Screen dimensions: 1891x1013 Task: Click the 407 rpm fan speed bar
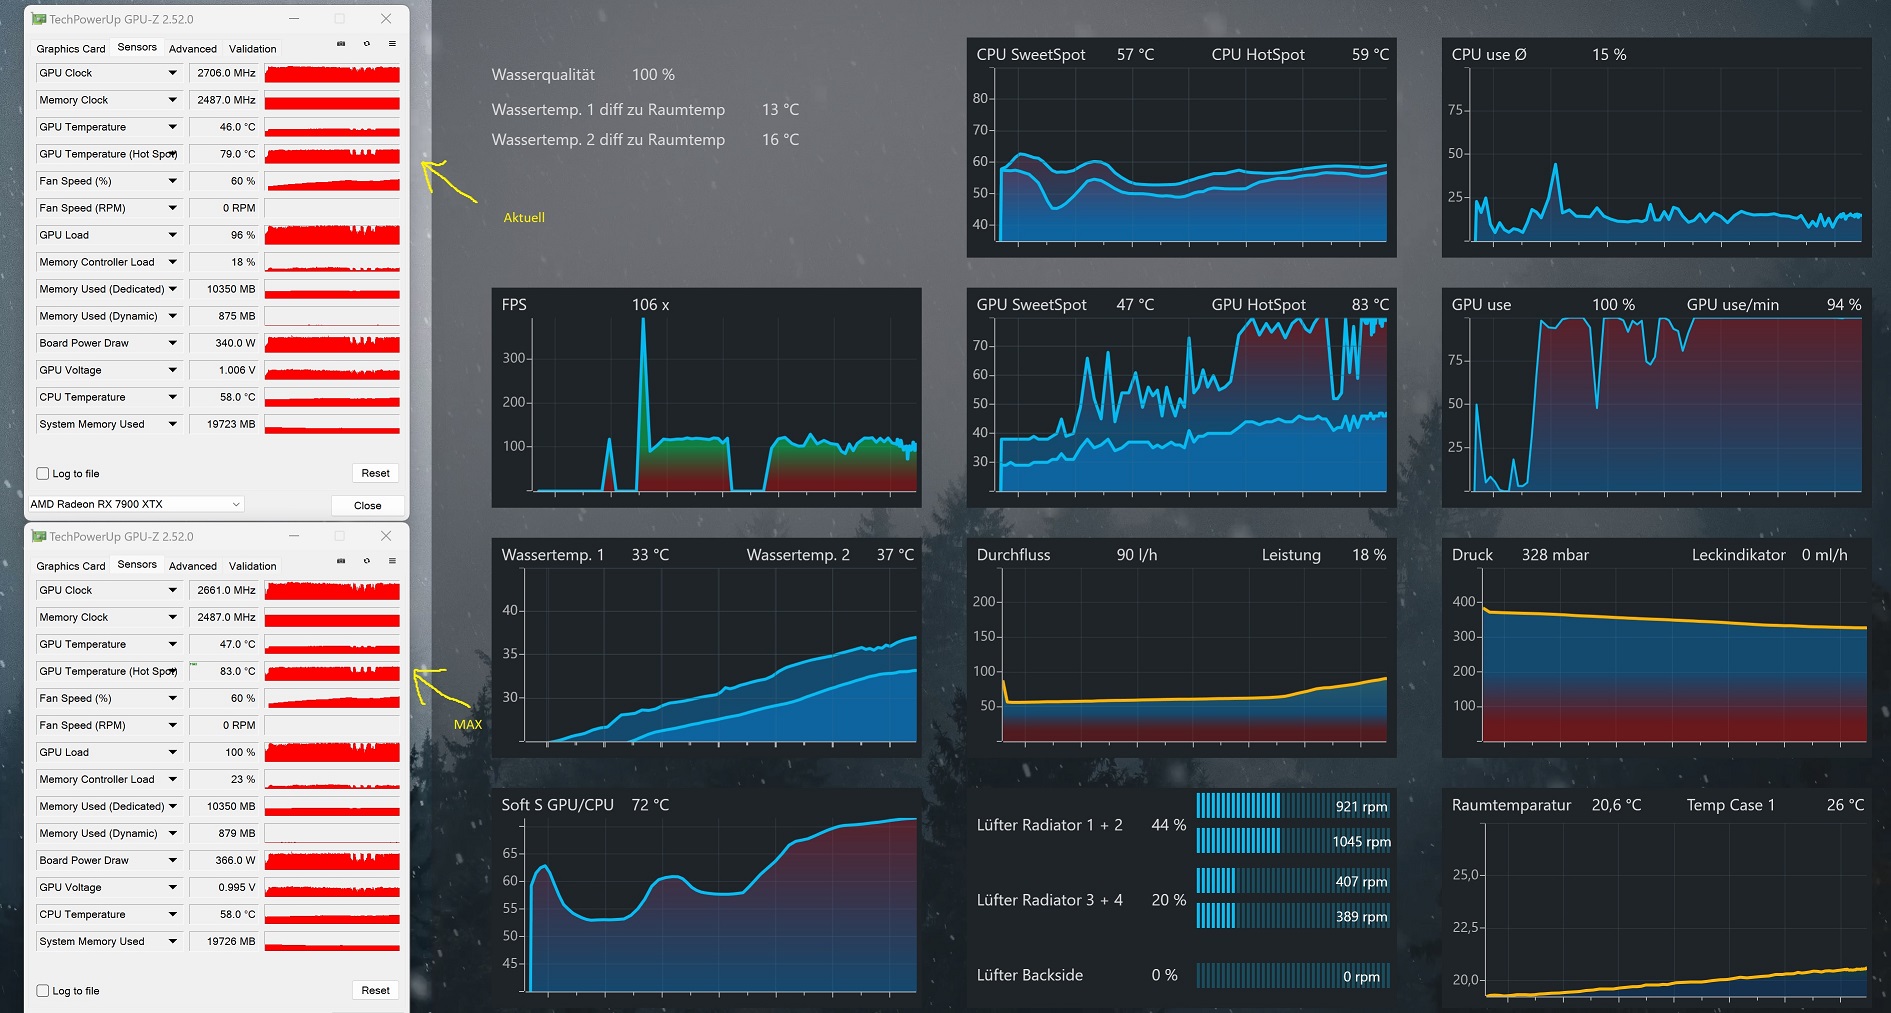point(1293,881)
